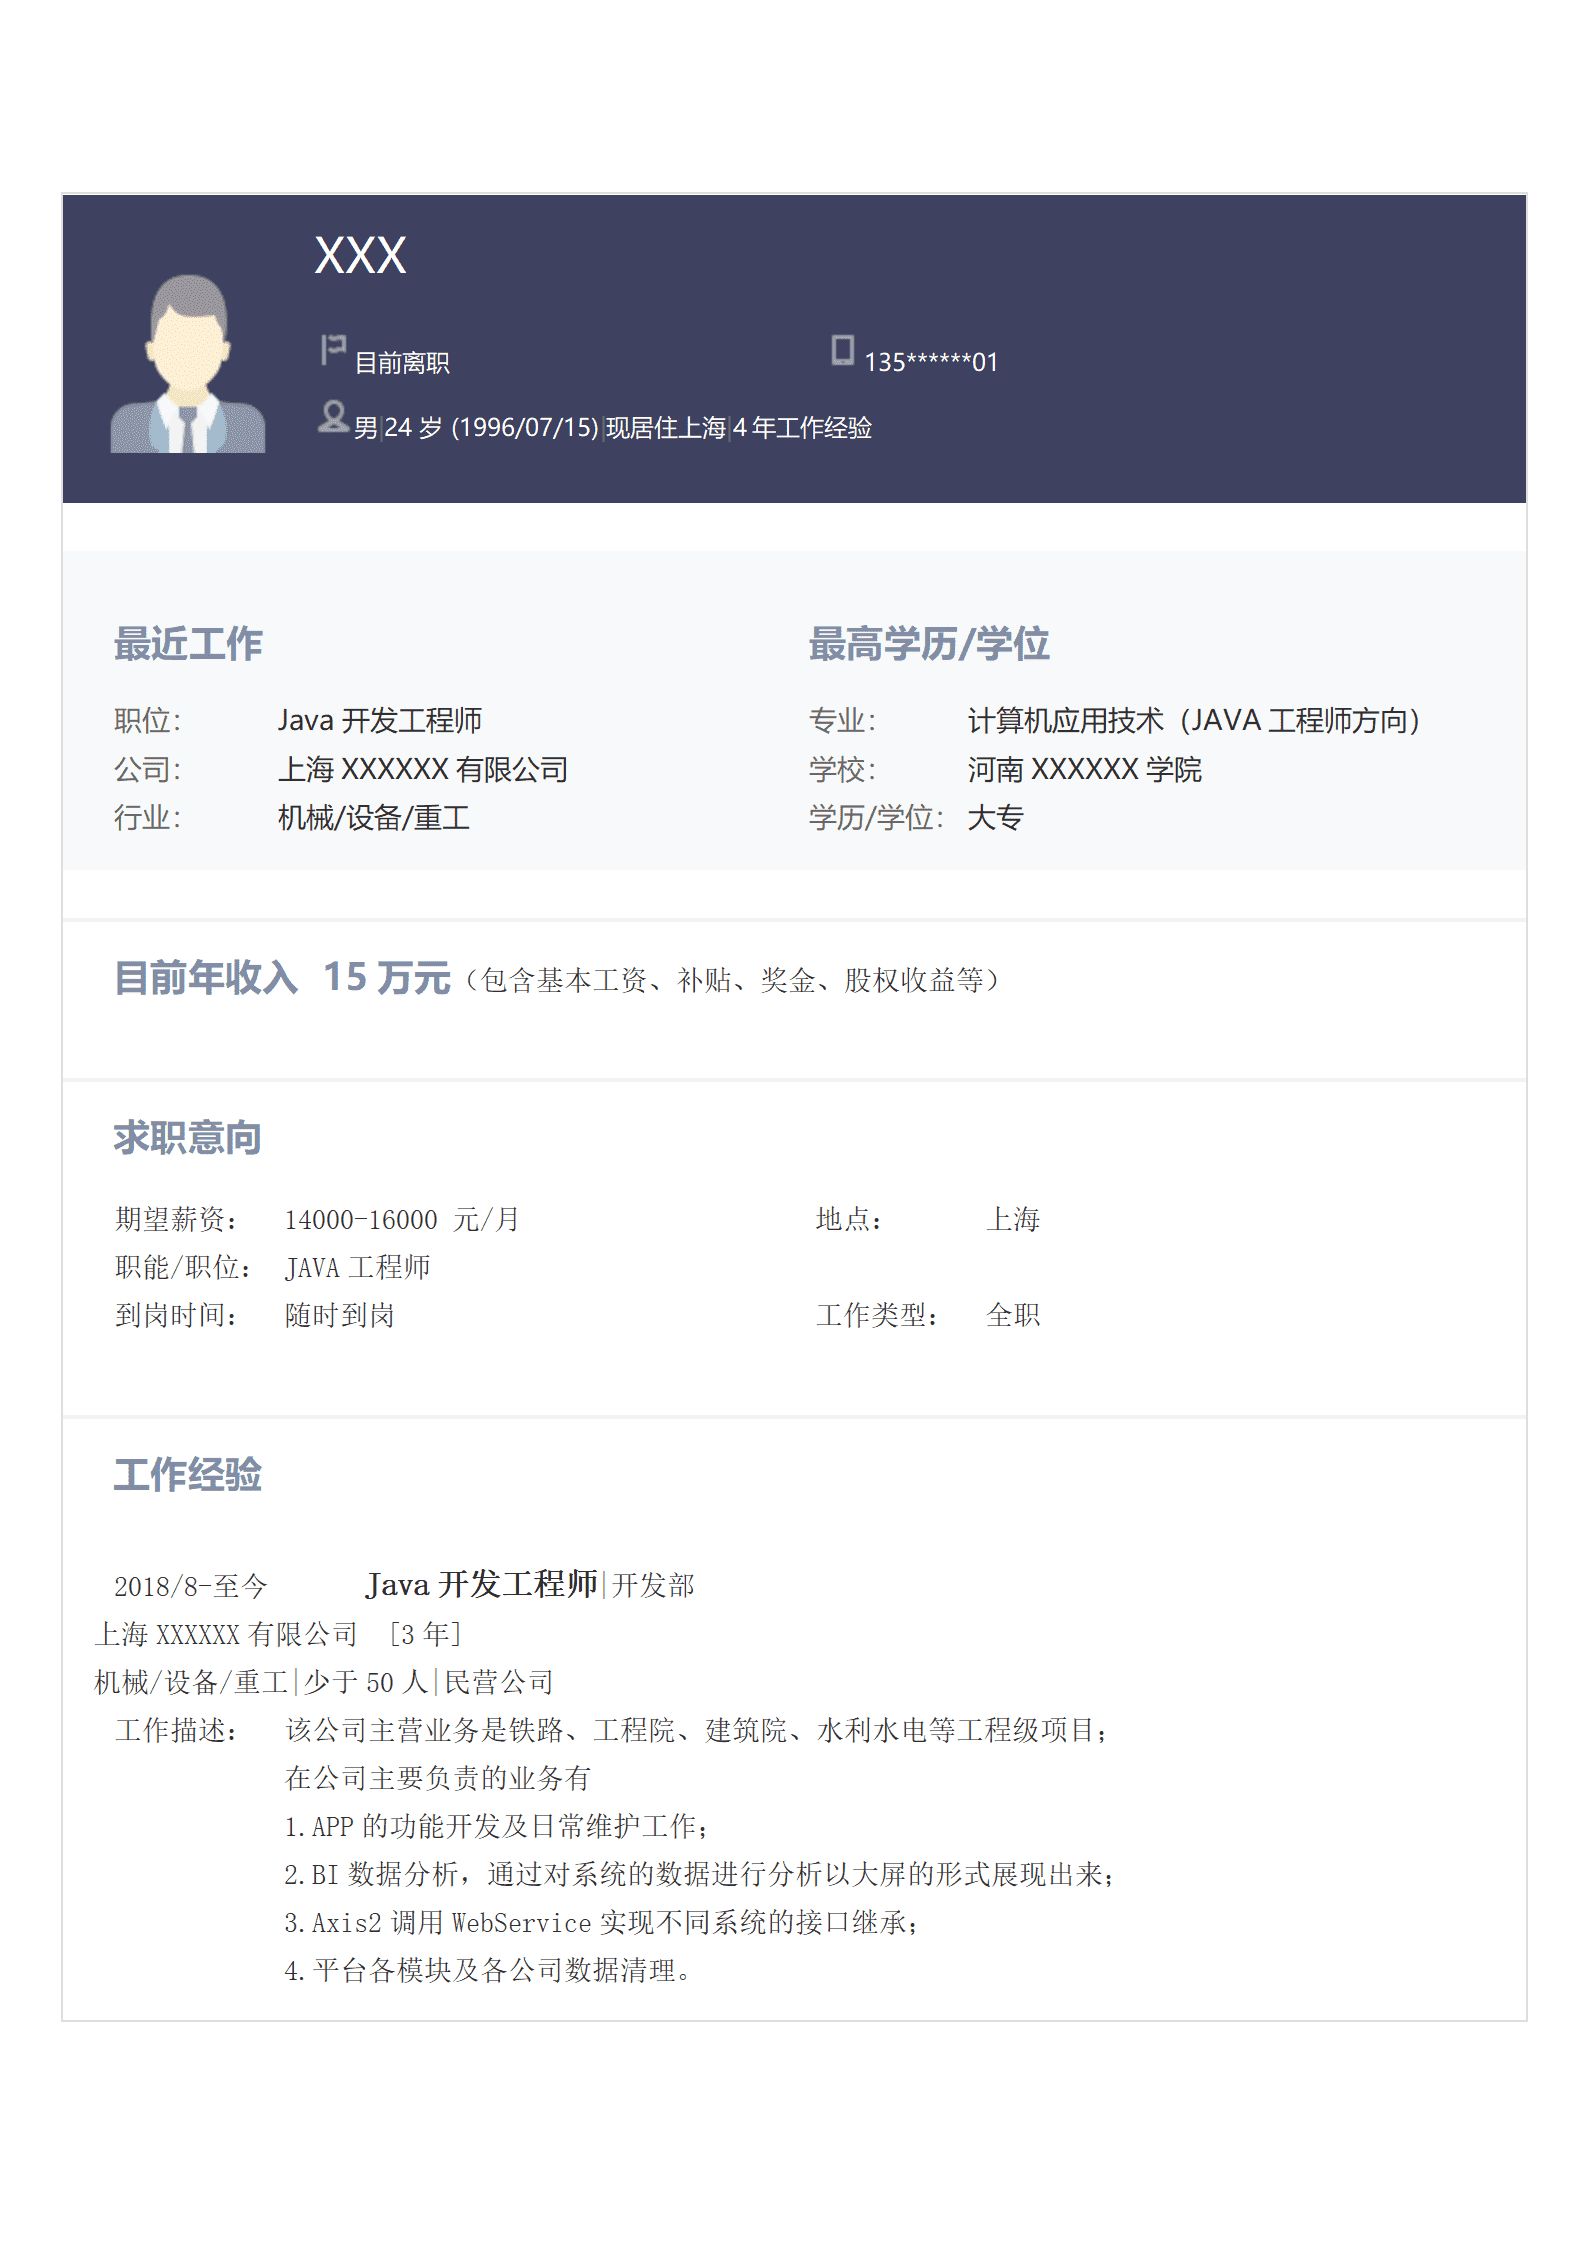The width and height of the screenshot is (1587, 2245).
Task: Click the flag icon beside 目前离职
Action: tap(333, 350)
